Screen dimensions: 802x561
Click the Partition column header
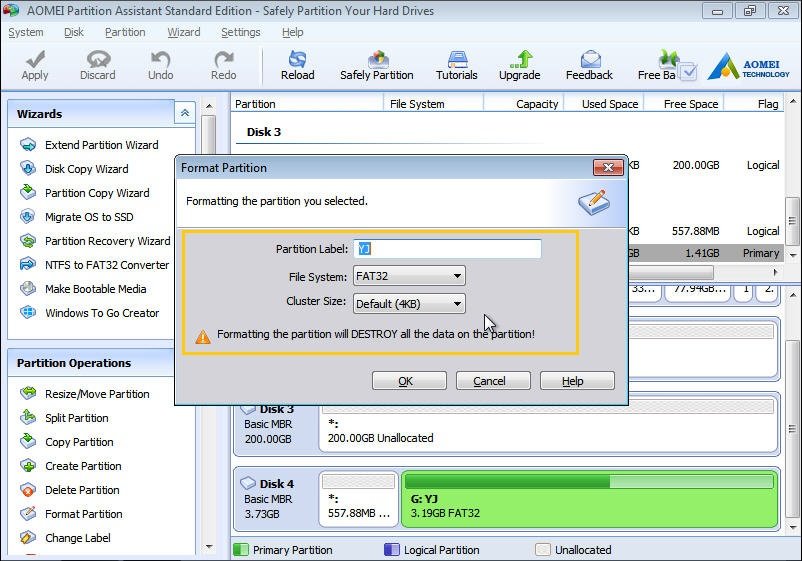[307, 104]
